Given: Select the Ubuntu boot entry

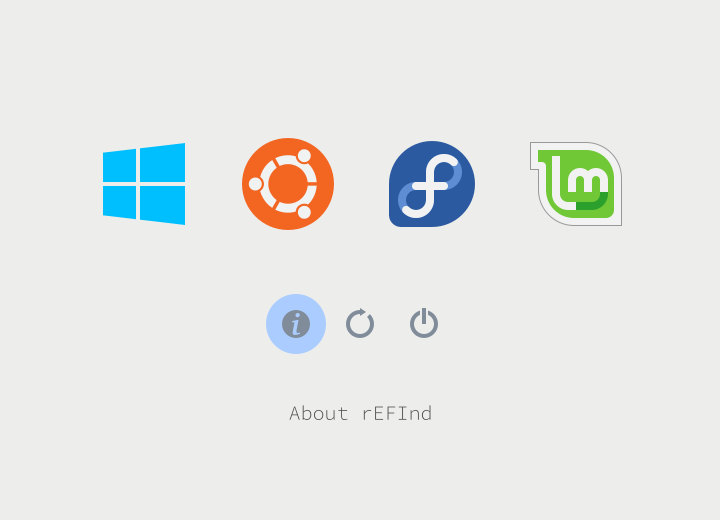Looking at the screenshot, I should click(x=288, y=184).
